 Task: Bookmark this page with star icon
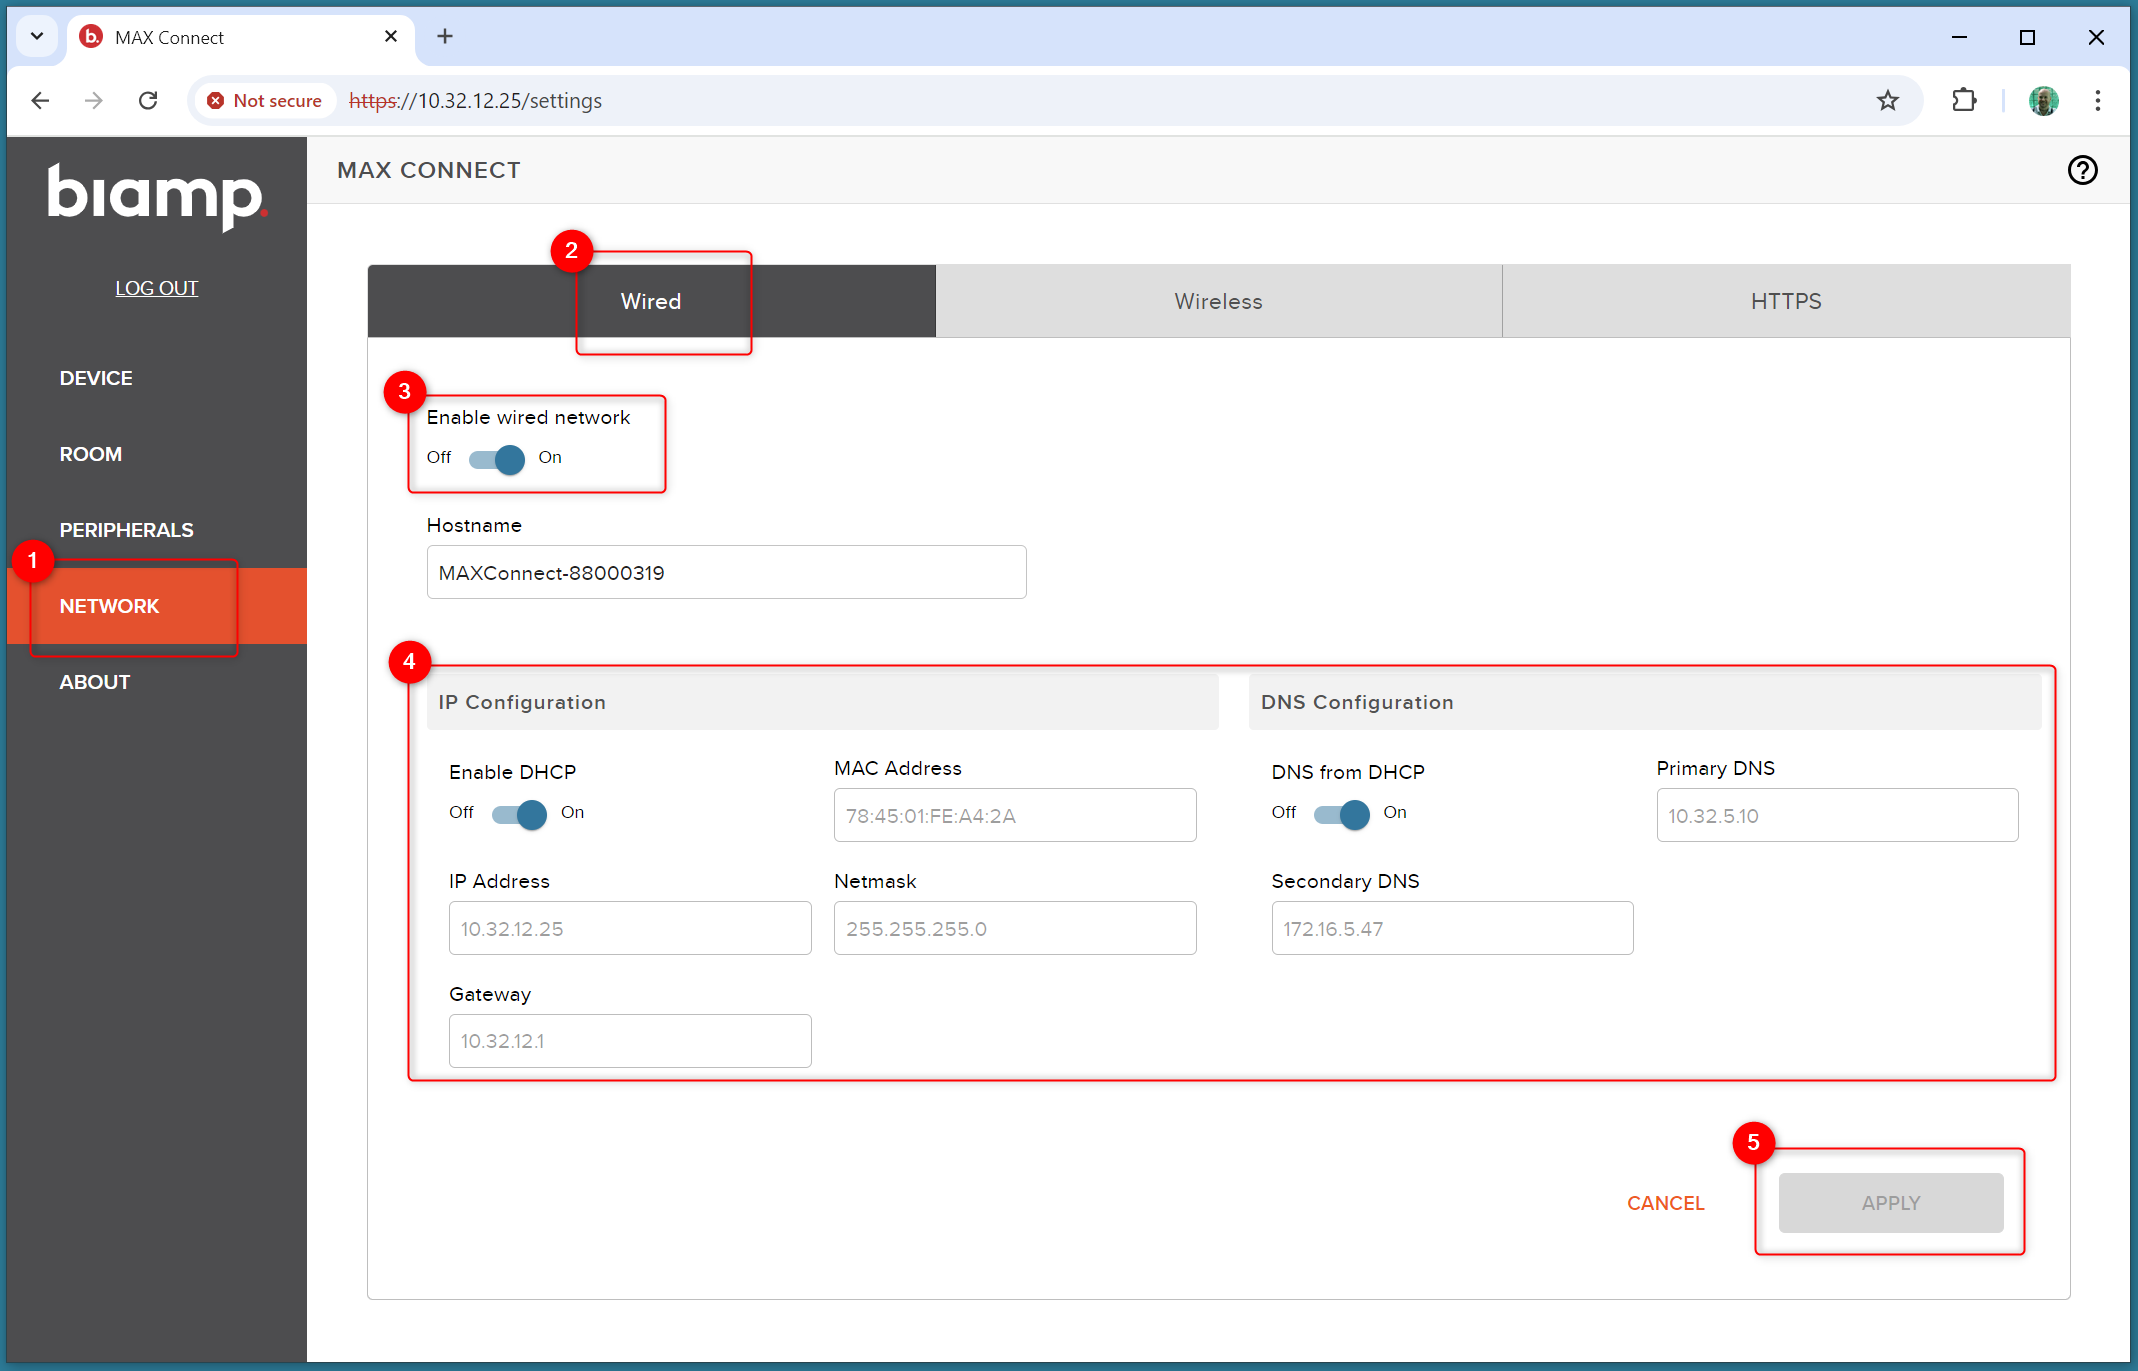(1887, 100)
